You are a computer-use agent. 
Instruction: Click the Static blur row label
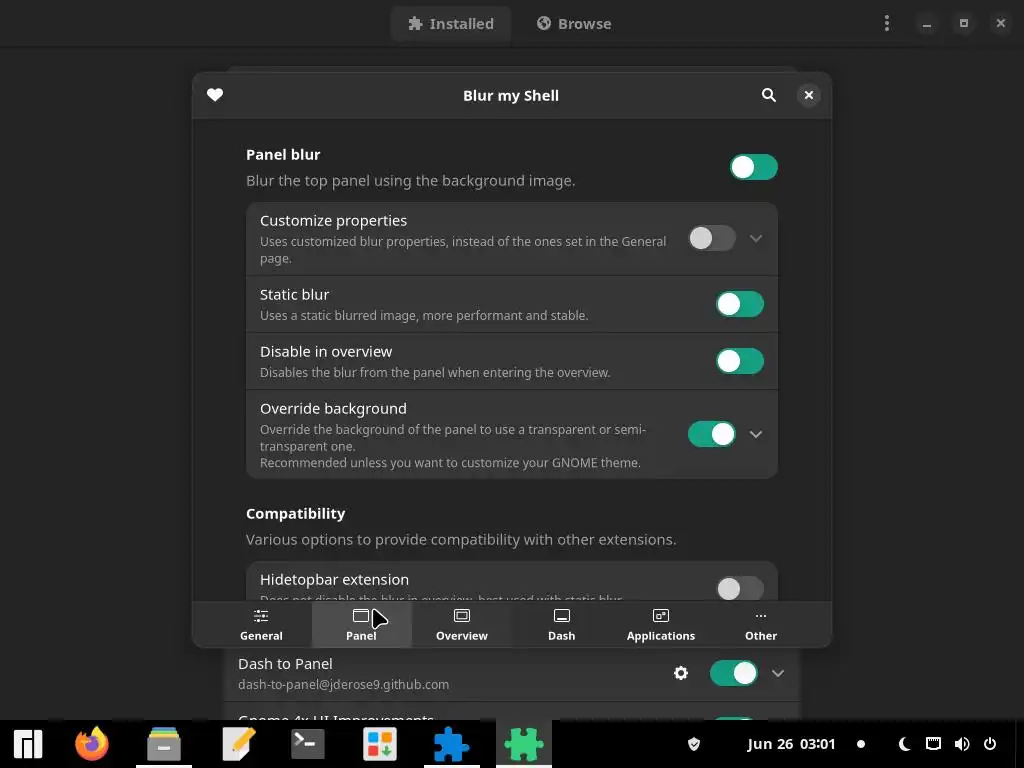pyautogui.click(x=295, y=295)
